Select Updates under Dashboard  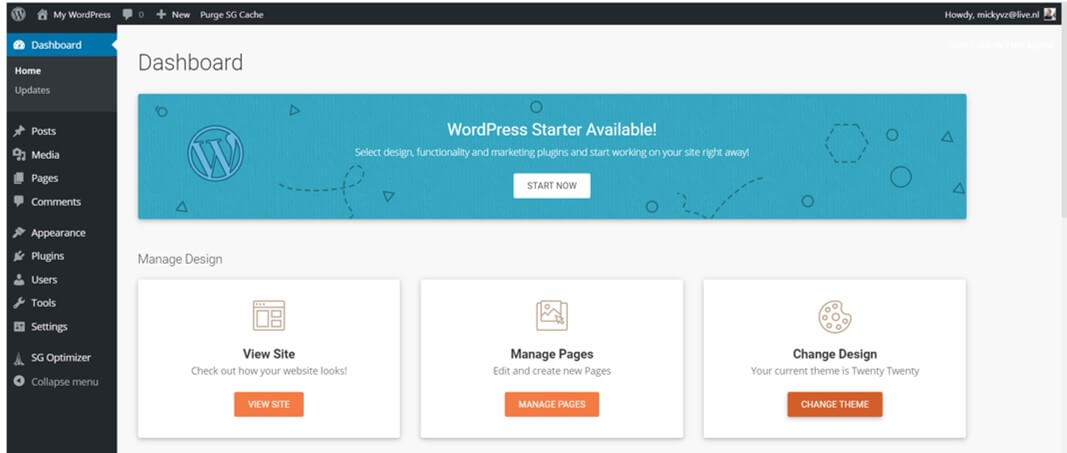point(32,90)
